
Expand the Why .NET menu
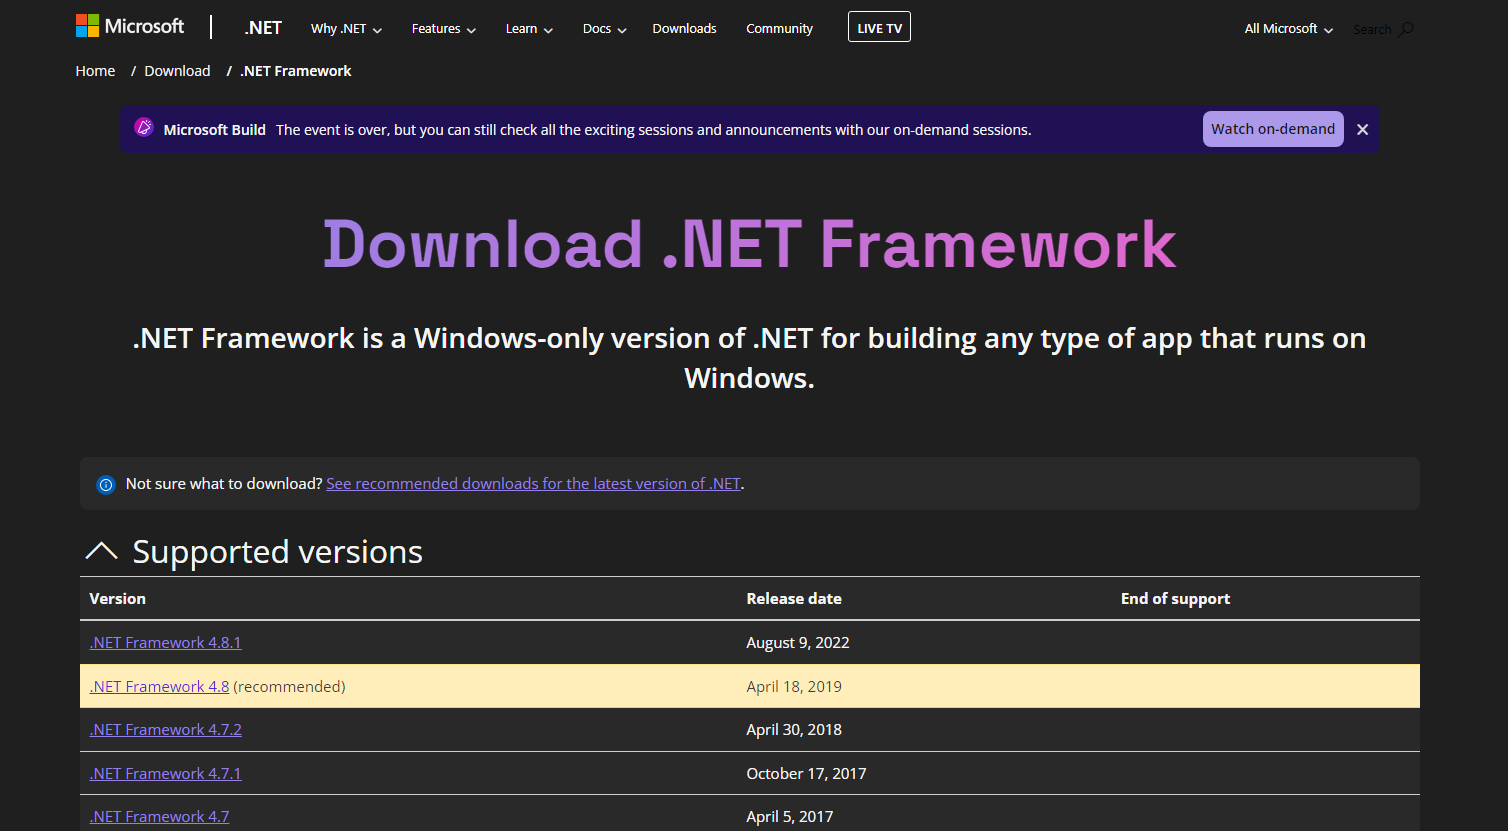(x=346, y=29)
